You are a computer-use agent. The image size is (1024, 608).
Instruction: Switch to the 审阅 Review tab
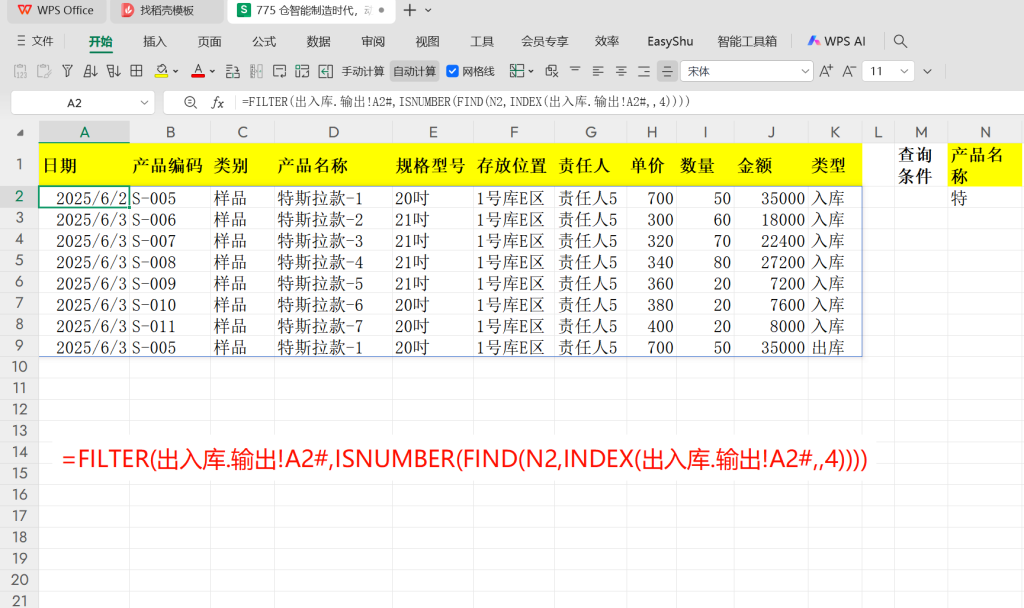pyautogui.click(x=373, y=41)
